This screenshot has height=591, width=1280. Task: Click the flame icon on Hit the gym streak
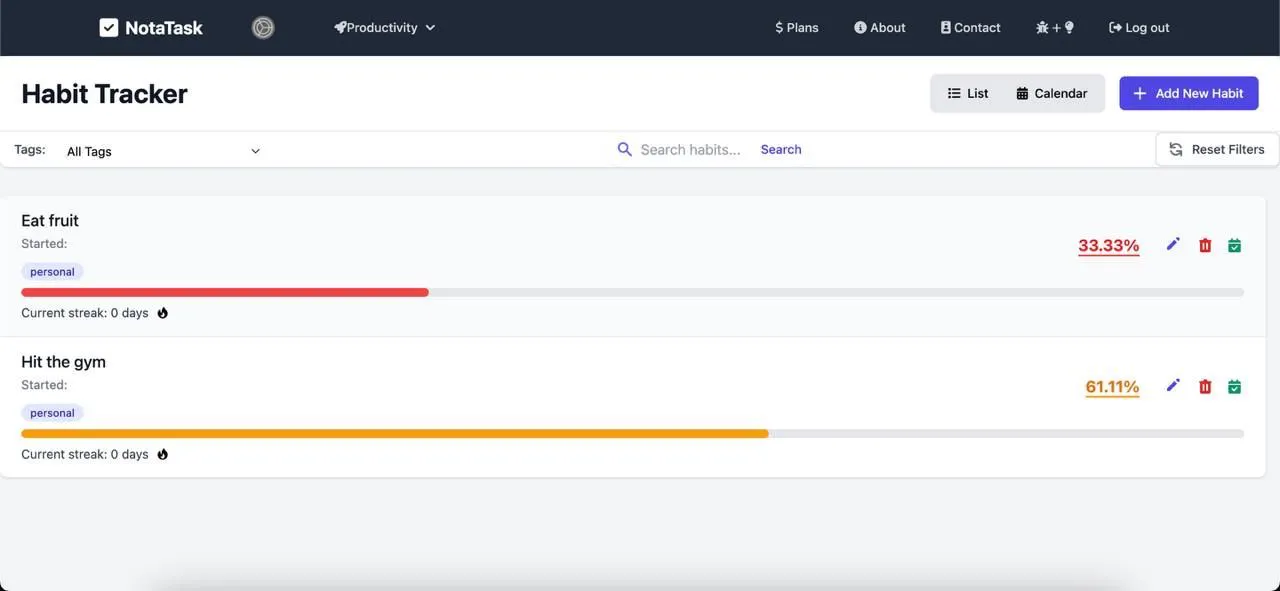[163, 454]
